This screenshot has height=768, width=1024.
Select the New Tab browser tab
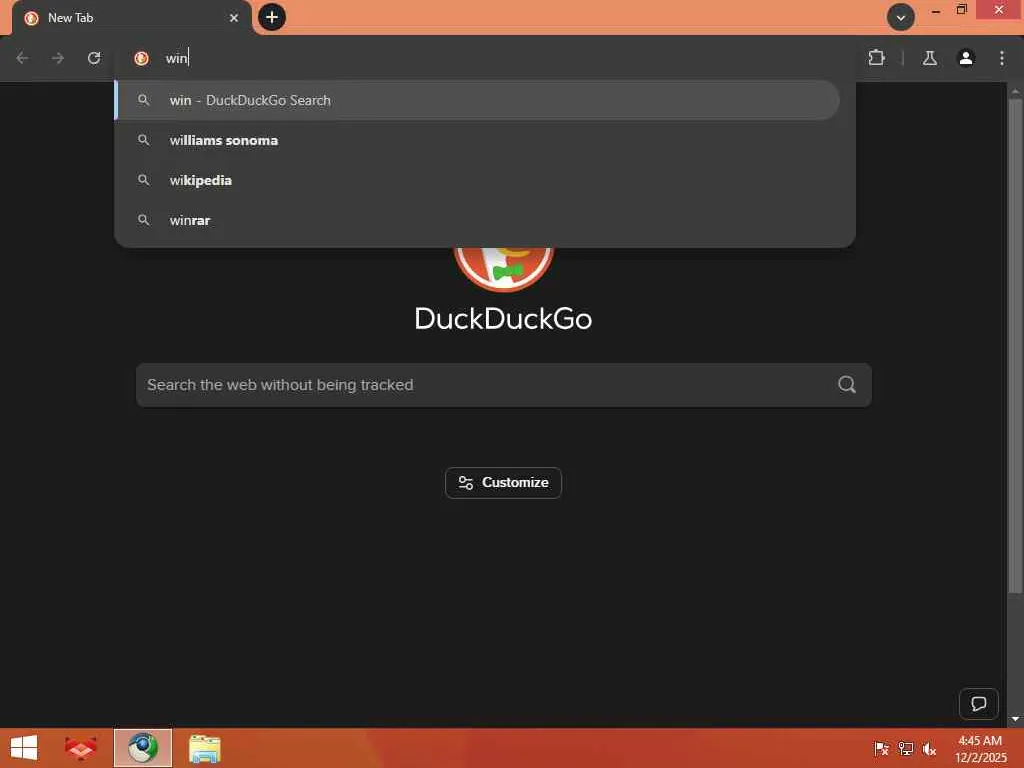(131, 18)
